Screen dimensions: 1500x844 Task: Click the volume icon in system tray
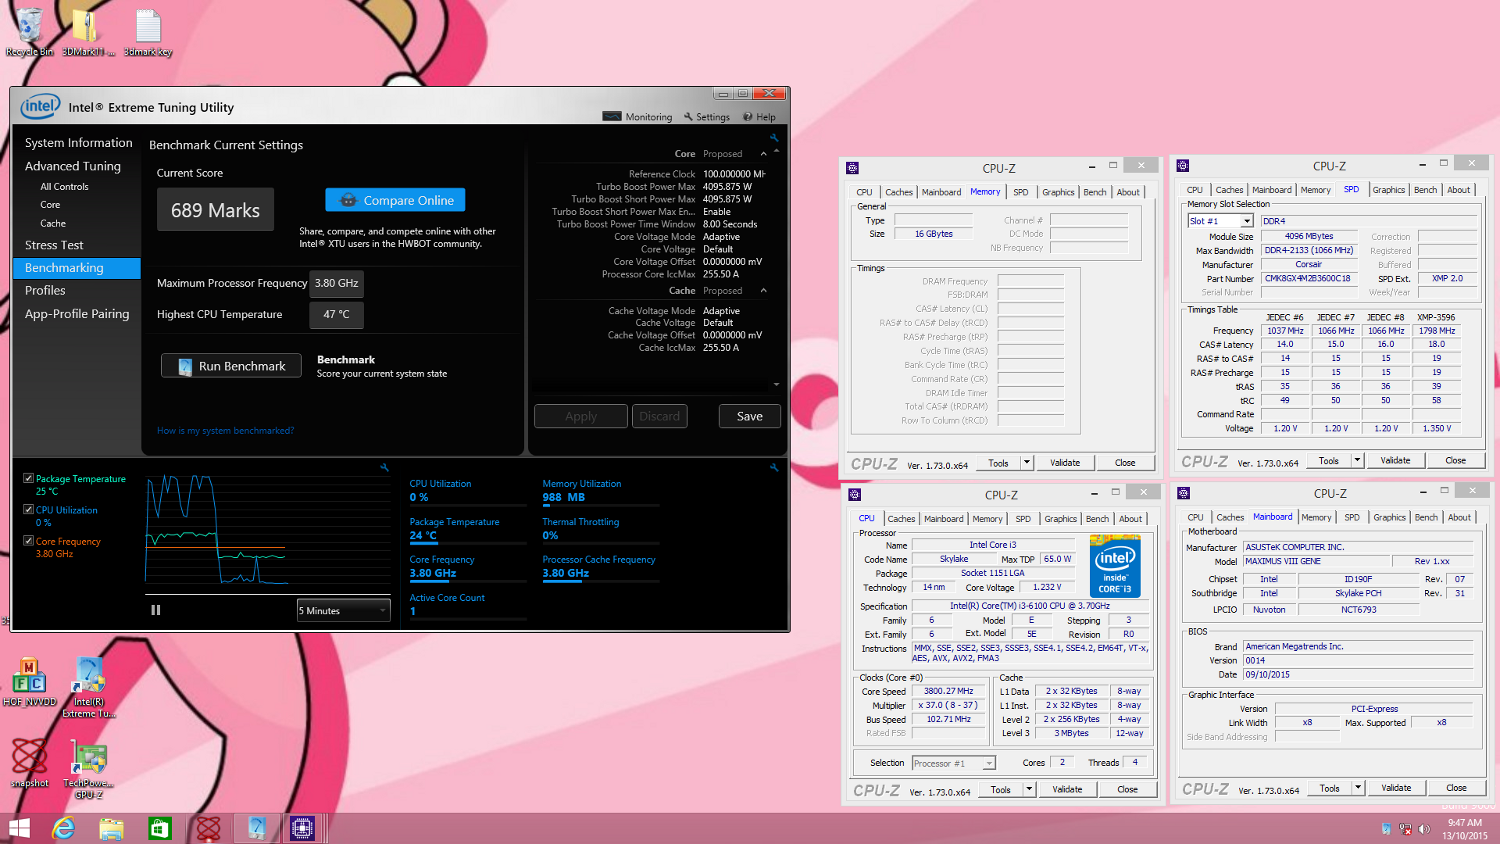(1424, 829)
